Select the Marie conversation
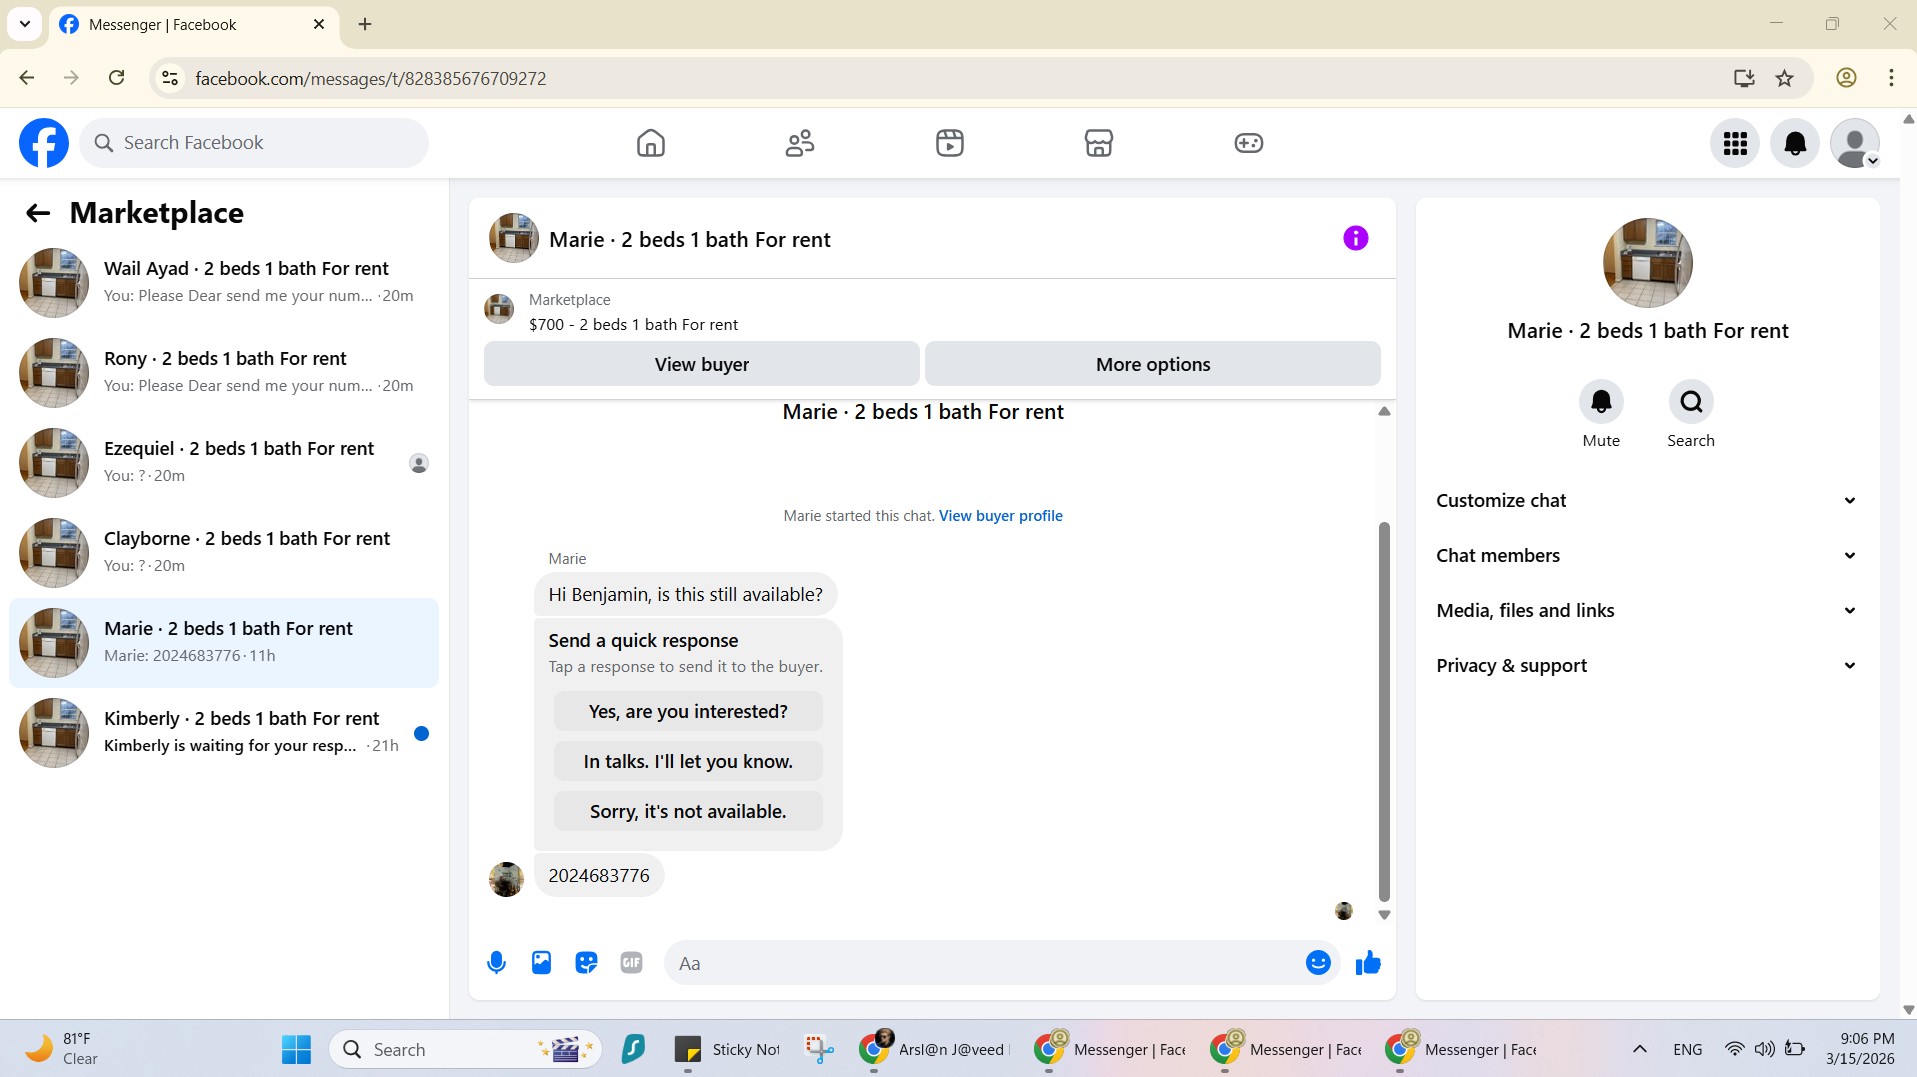 tap(224, 643)
